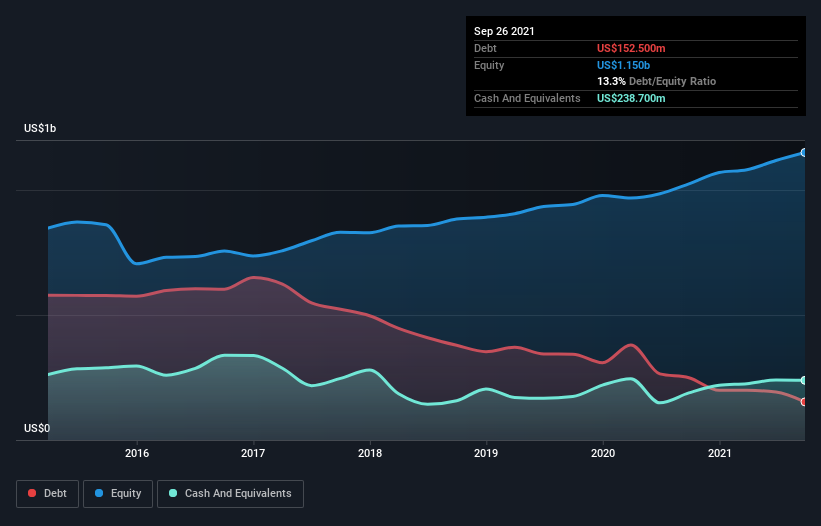This screenshot has height=526, width=821.
Task: Click the 2020 x-axis label
Action: click(603, 453)
